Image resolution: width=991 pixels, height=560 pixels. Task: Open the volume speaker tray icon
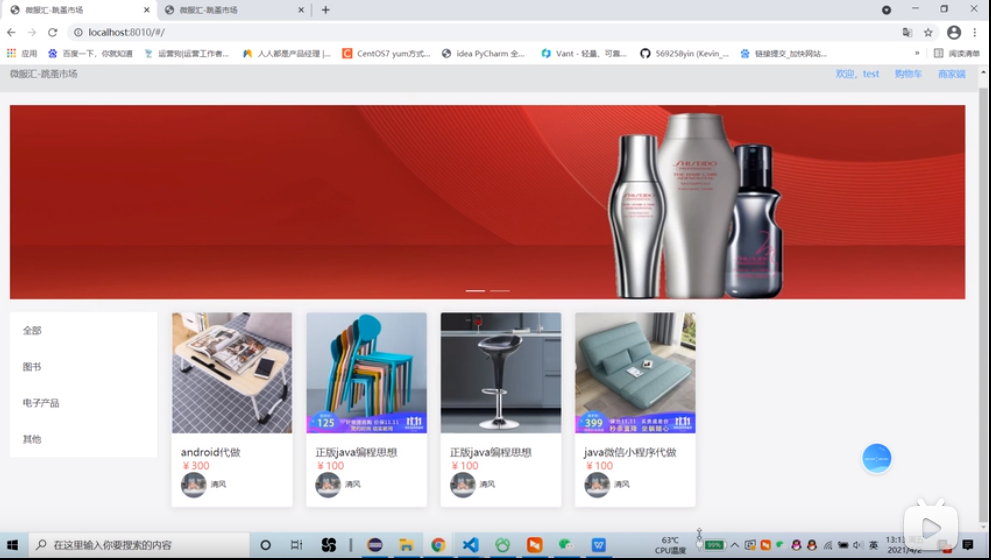point(858,545)
